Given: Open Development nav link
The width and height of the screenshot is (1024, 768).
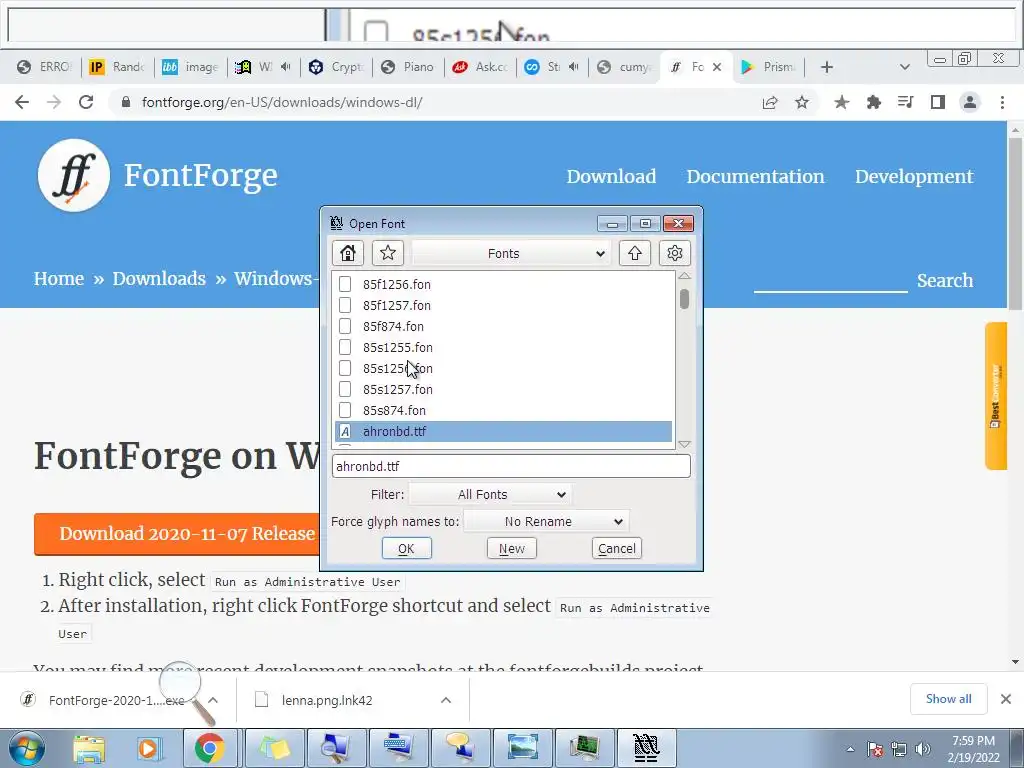Looking at the screenshot, I should (x=914, y=176).
